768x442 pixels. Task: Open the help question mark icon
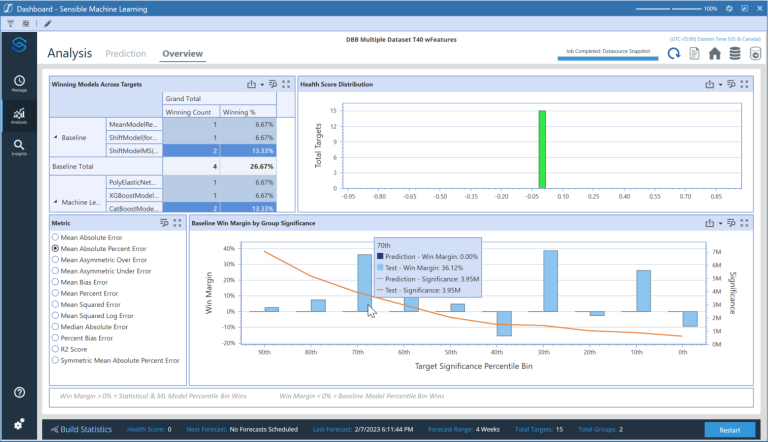(x=19, y=393)
